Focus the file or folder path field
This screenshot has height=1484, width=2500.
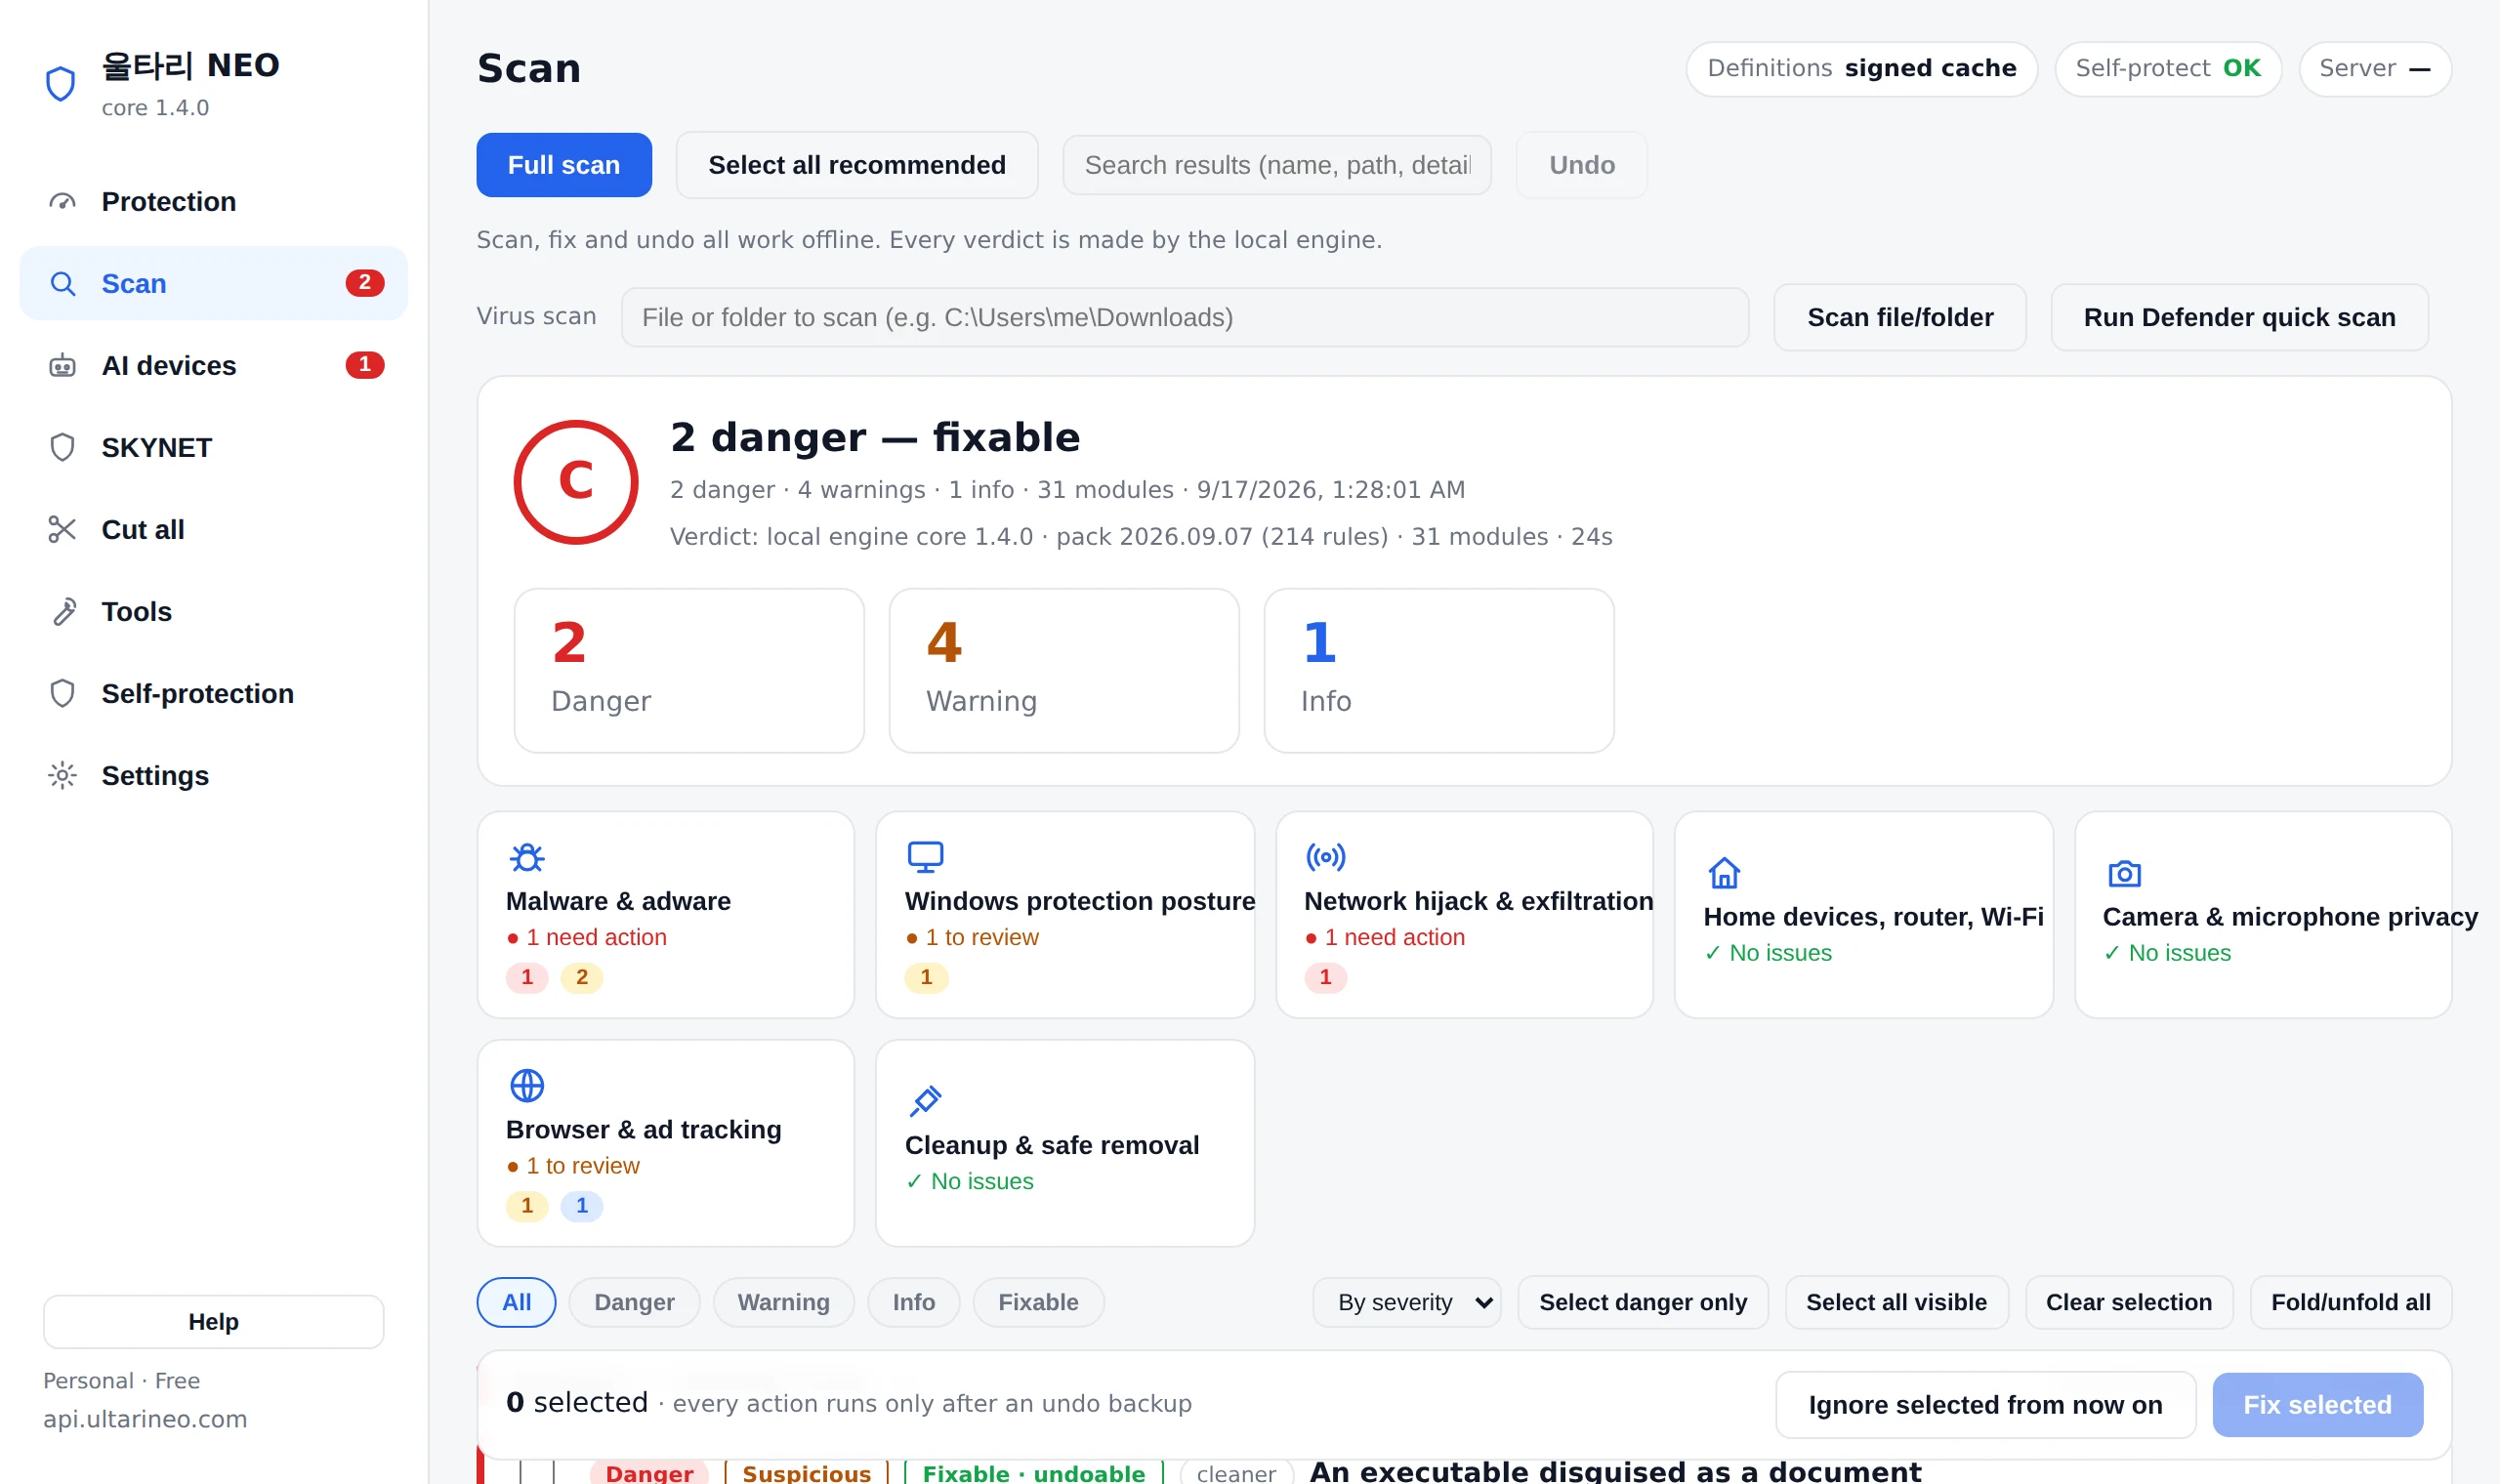coord(1185,317)
